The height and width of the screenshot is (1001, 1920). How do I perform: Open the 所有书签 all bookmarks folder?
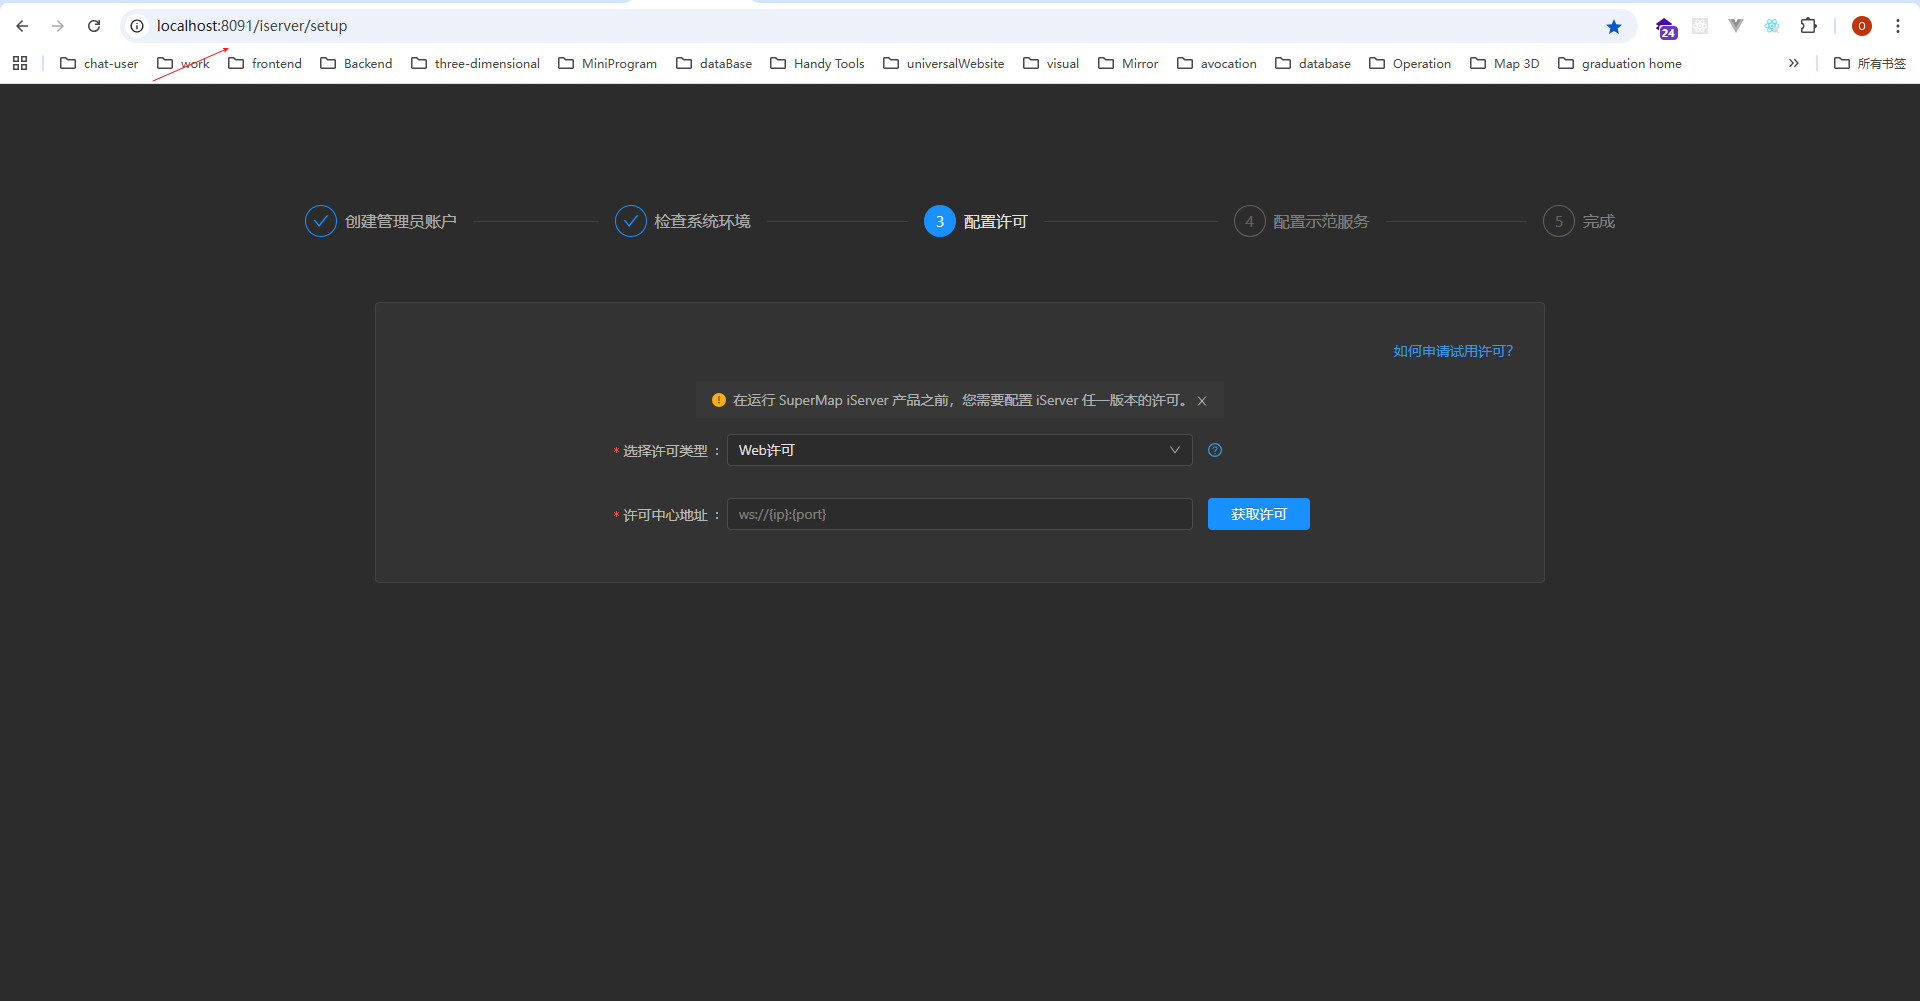pos(1870,63)
